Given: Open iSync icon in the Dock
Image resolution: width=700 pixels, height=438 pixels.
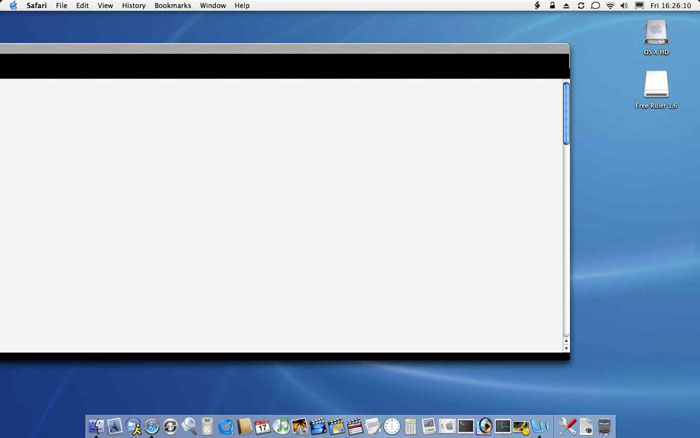Looking at the screenshot, I should [170, 427].
